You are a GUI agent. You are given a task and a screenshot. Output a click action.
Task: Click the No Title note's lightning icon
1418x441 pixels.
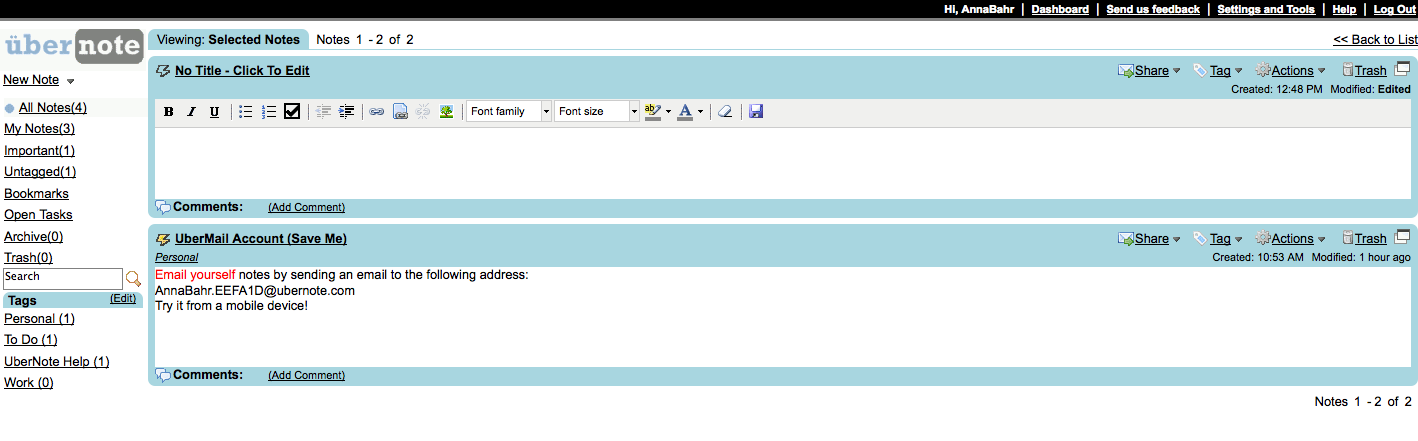point(163,71)
